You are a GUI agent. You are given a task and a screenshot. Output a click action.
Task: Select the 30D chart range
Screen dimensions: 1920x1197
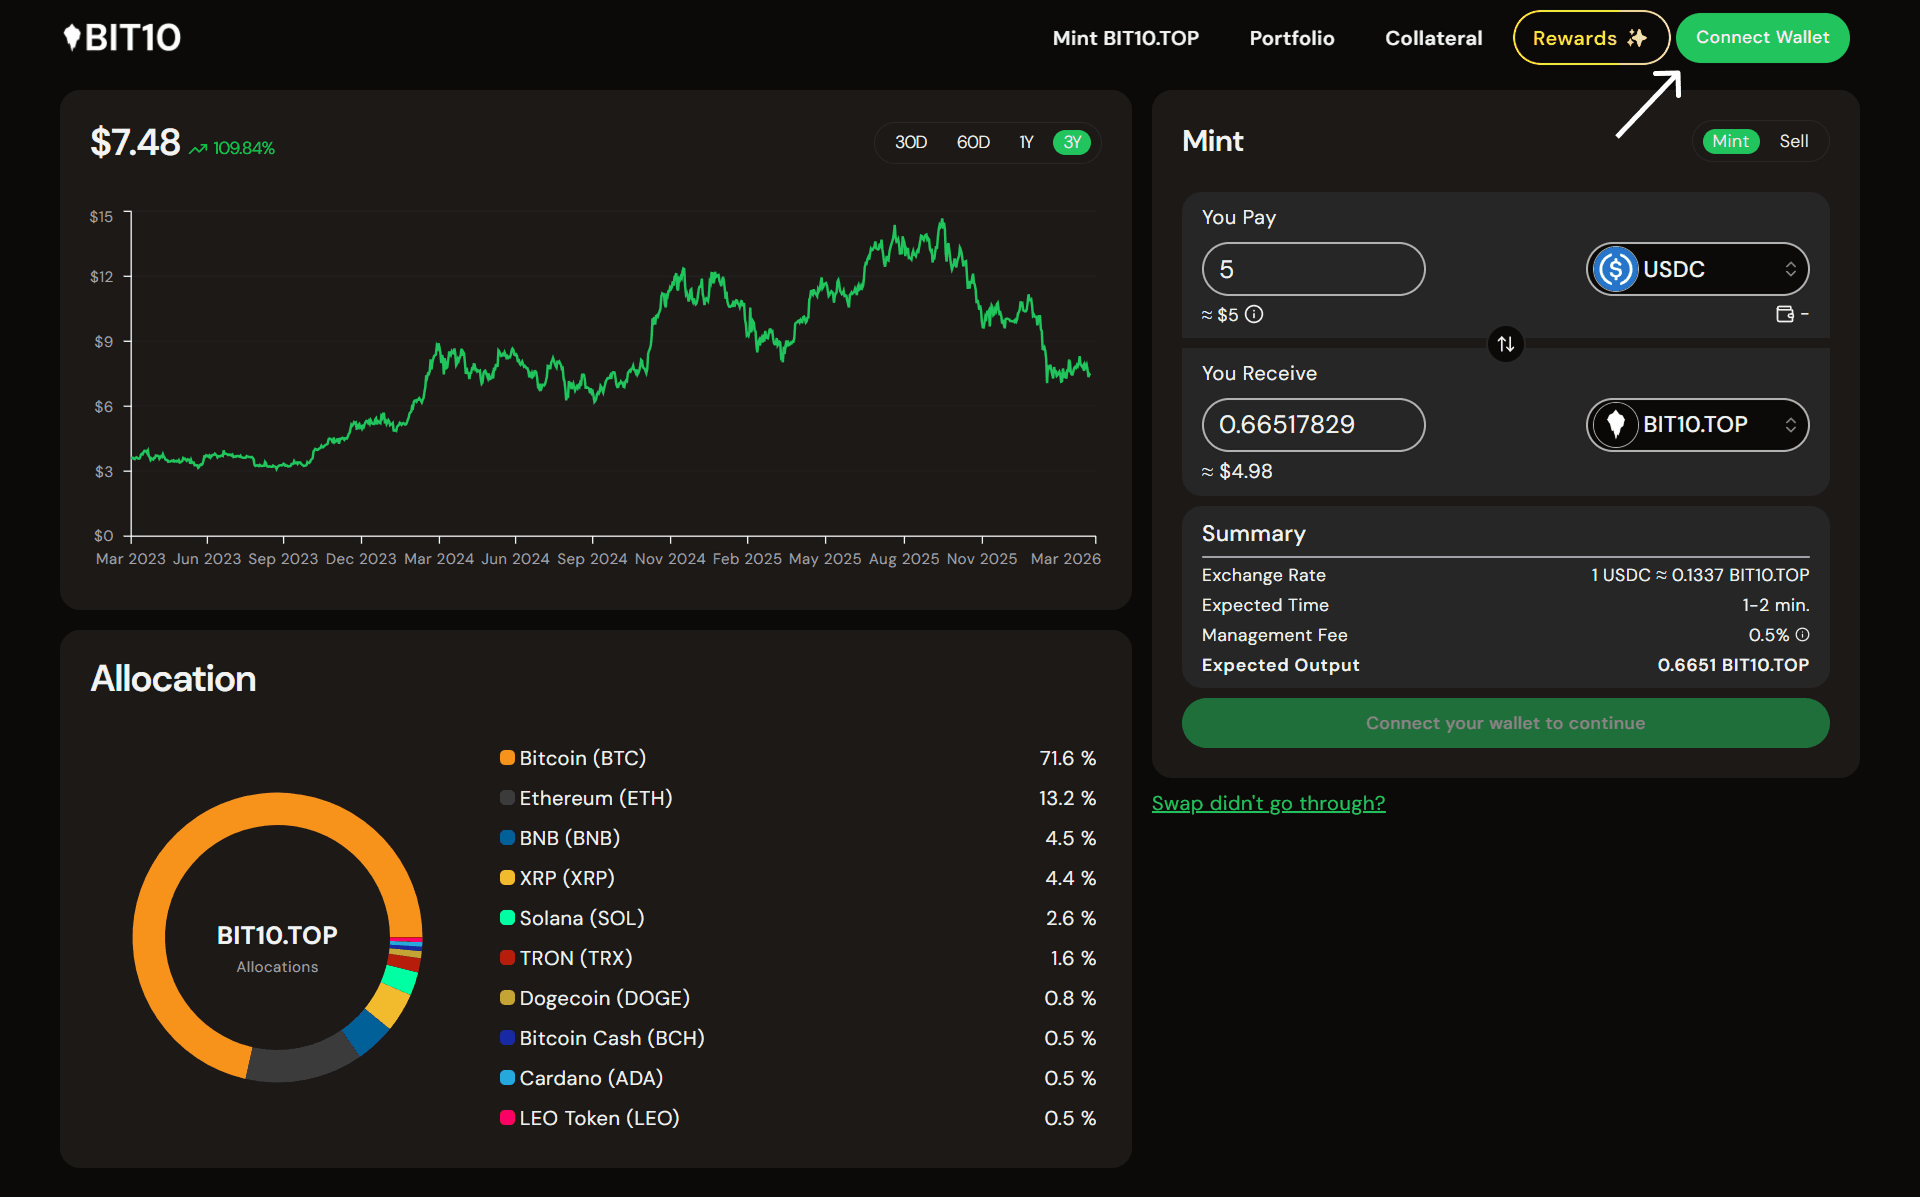point(911,142)
